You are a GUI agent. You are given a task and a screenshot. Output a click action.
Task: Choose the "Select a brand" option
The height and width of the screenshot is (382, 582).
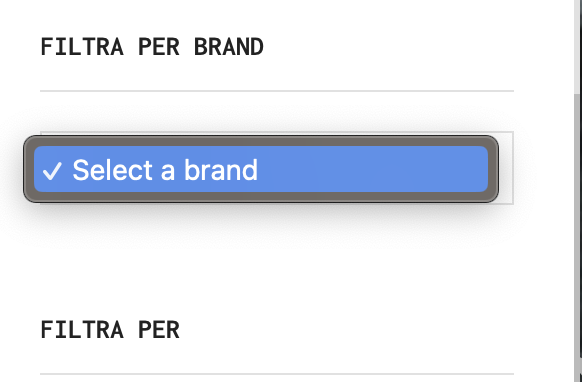(261, 169)
